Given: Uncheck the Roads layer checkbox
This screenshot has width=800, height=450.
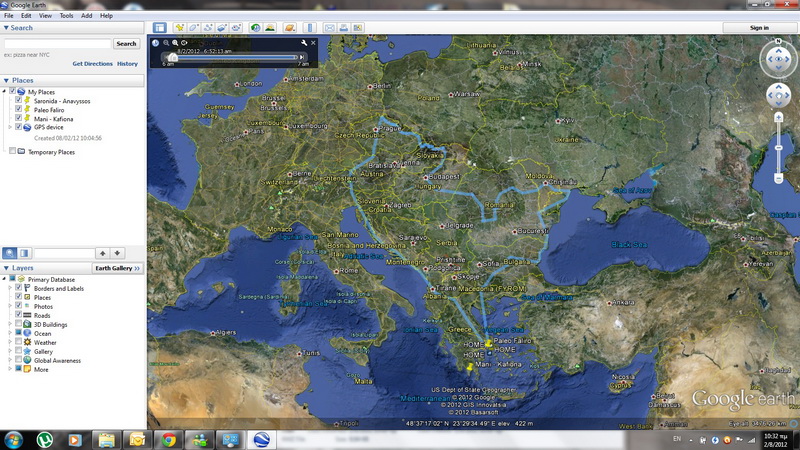Looking at the screenshot, I should point(18,315).
